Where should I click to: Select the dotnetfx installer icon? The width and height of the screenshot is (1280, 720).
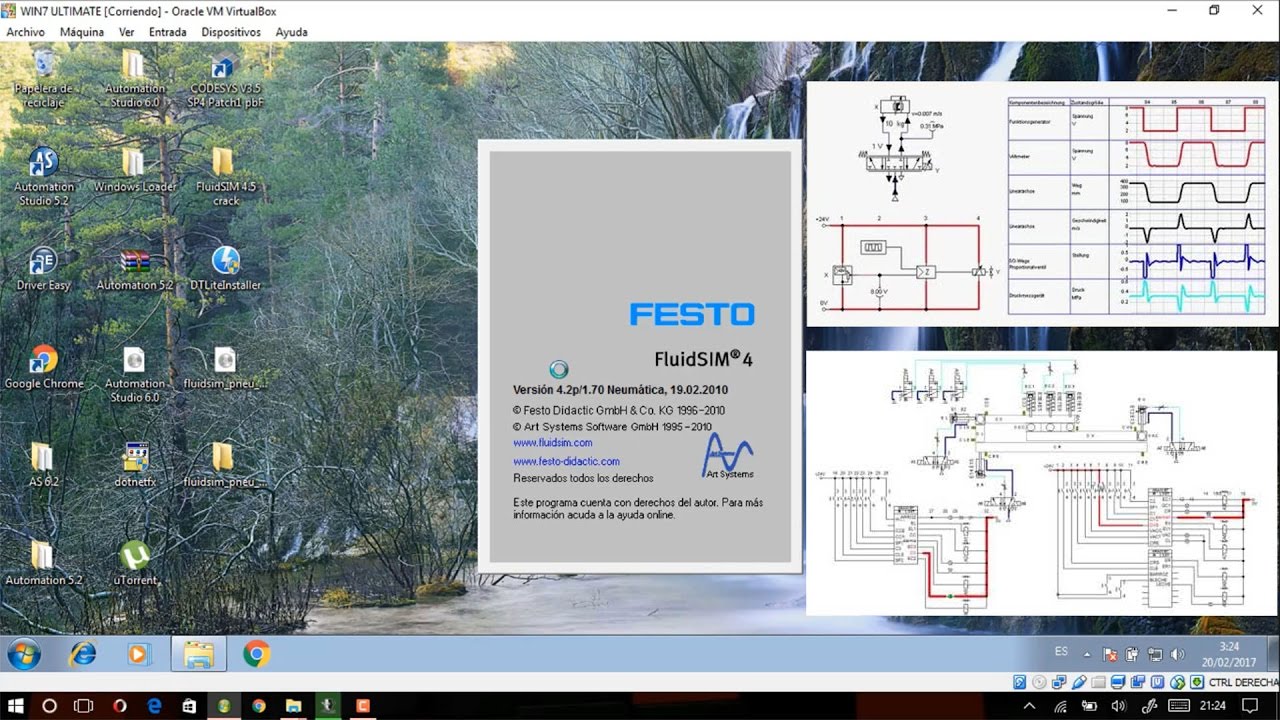134,465
